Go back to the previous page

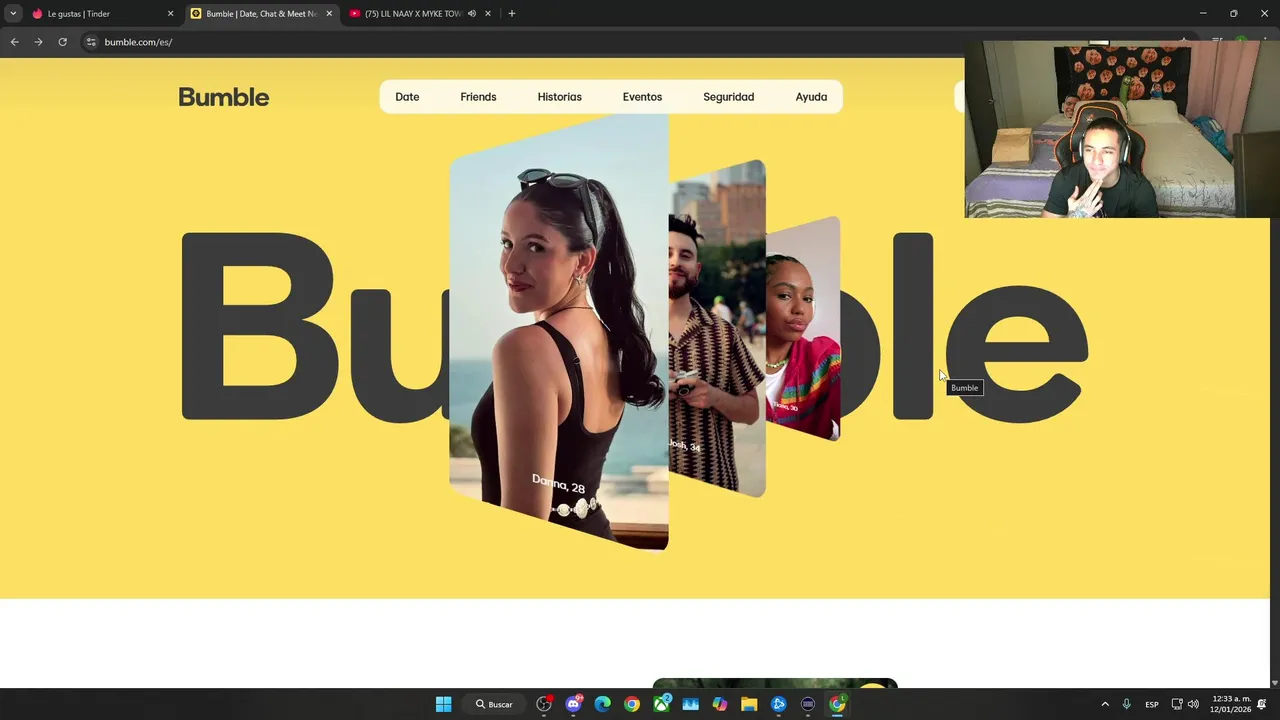[14, 42]
